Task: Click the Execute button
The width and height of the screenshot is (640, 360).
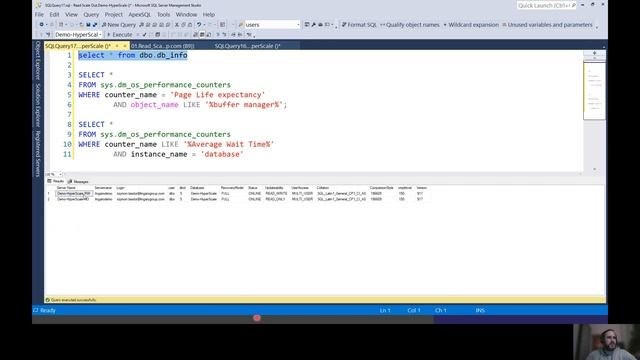Action: coord(119,35)
